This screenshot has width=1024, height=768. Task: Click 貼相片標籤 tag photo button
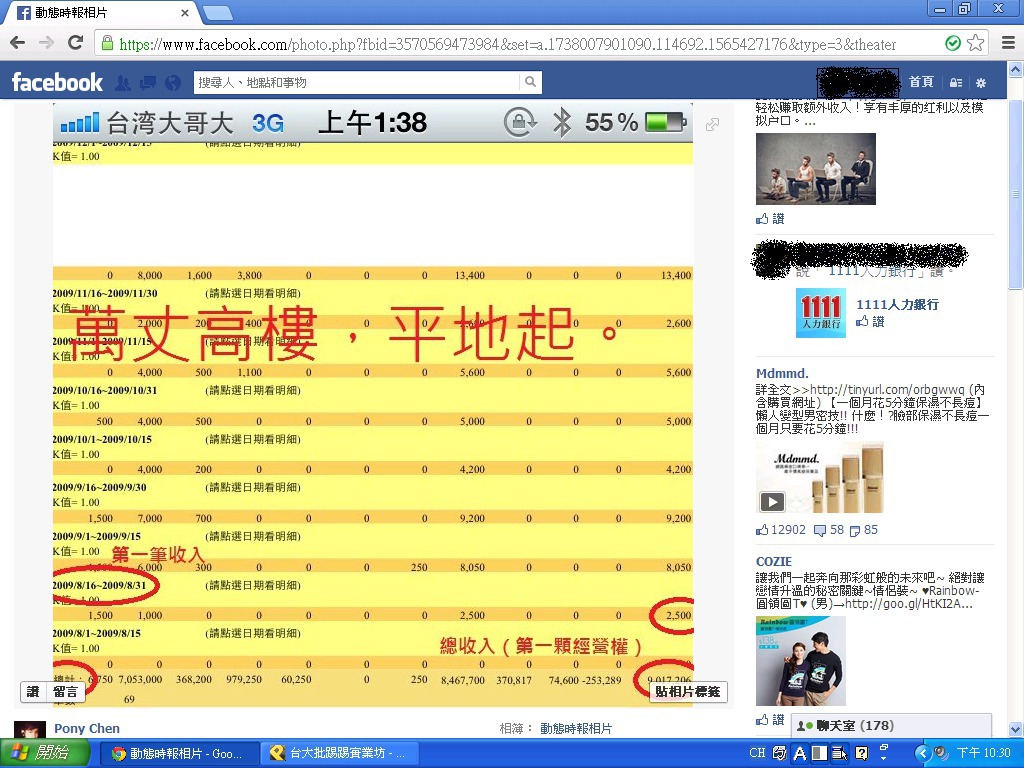click(688, 692)
